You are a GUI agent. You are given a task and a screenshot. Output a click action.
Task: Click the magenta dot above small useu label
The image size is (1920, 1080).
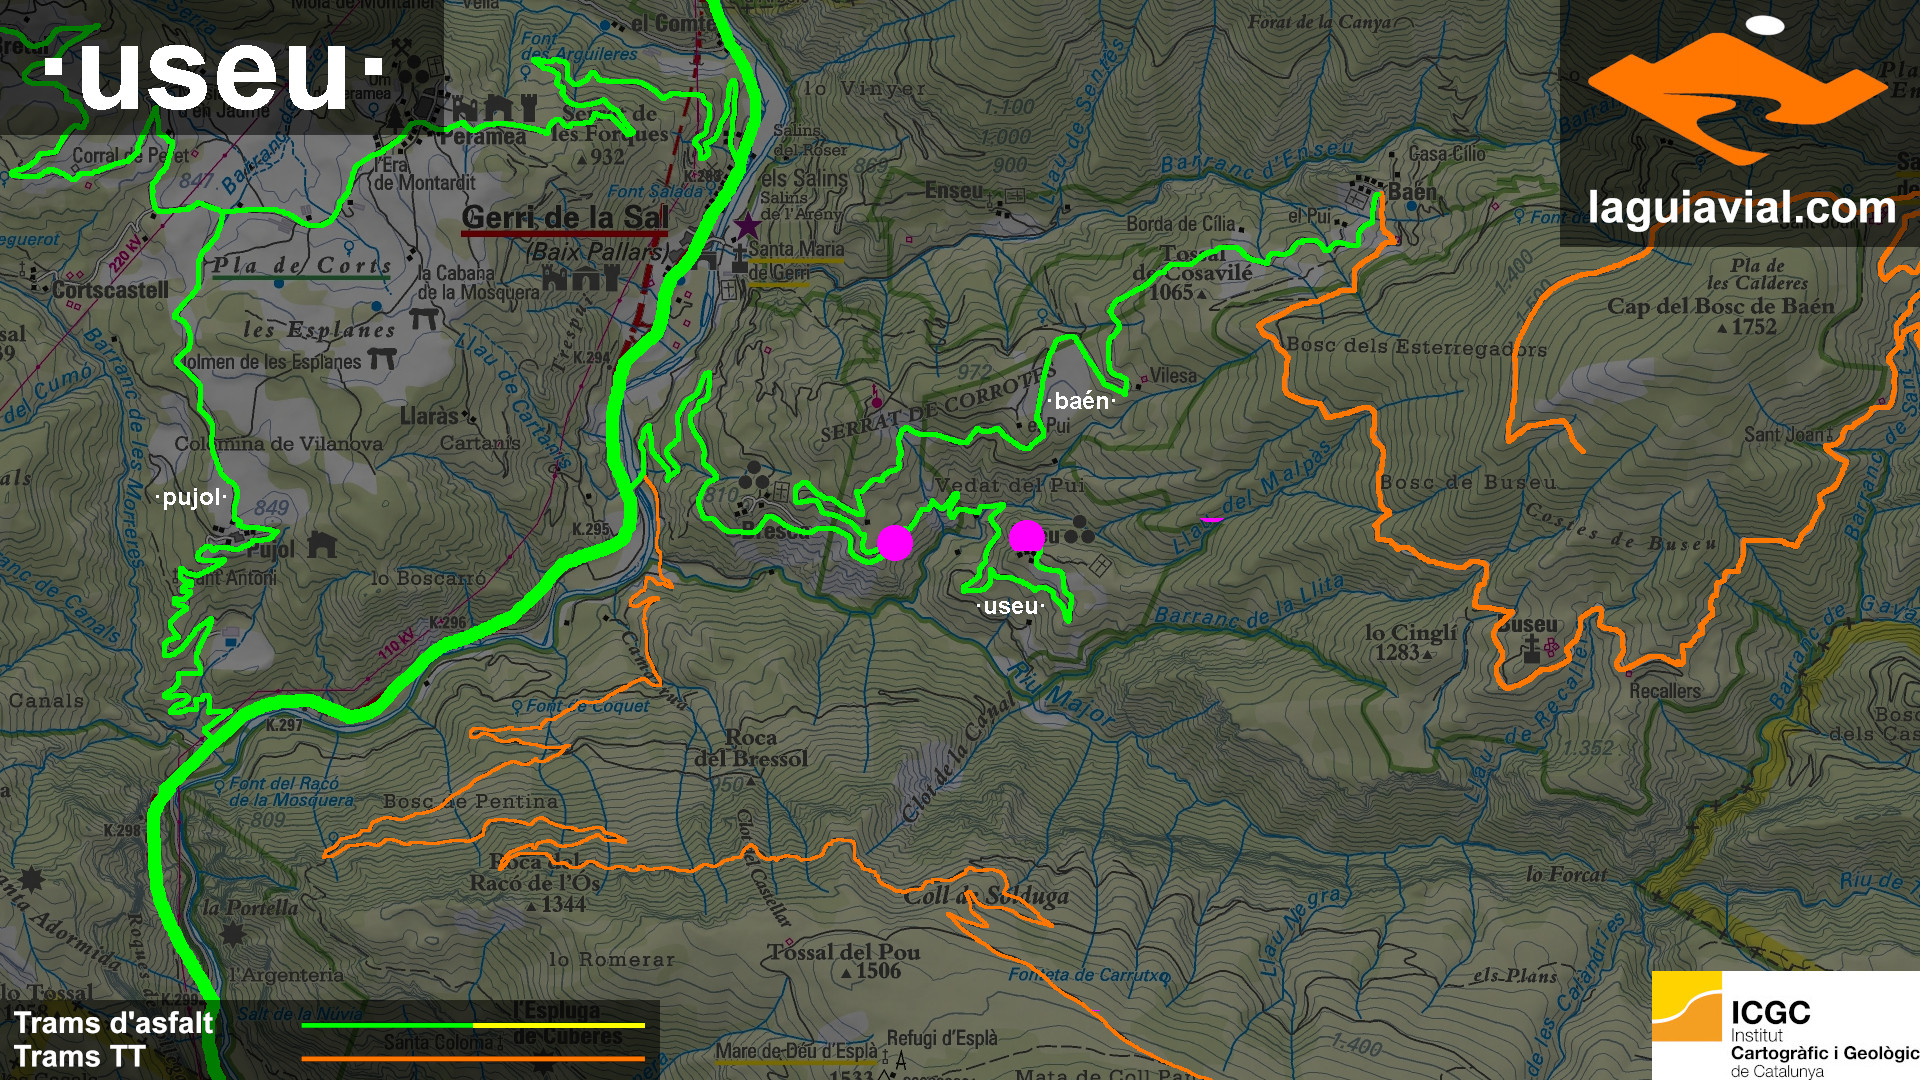(x=1027, y=537)
